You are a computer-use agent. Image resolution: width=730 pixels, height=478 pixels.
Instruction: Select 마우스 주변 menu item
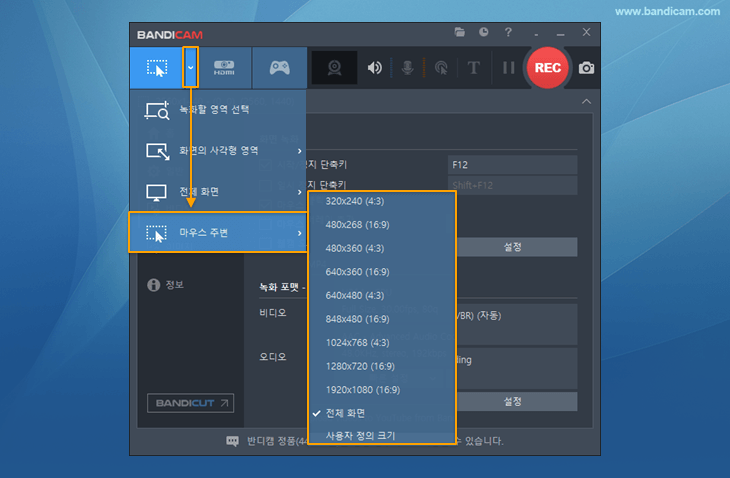point(218,232)
